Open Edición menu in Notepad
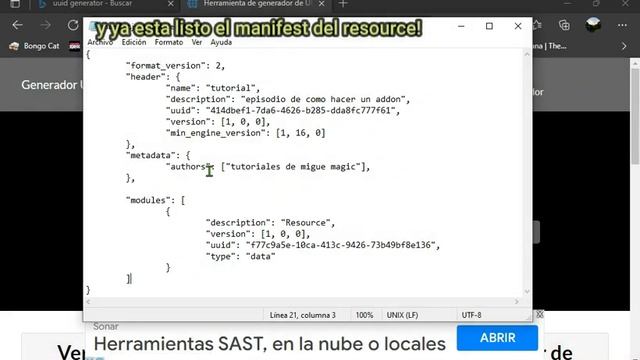This screenshot has width=640, height=360. point(133,42)
